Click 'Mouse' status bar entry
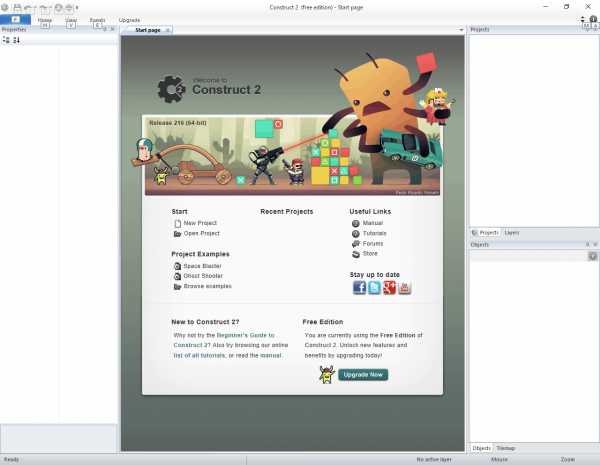This screenshot has height=465, width=600. pos(499,459)
